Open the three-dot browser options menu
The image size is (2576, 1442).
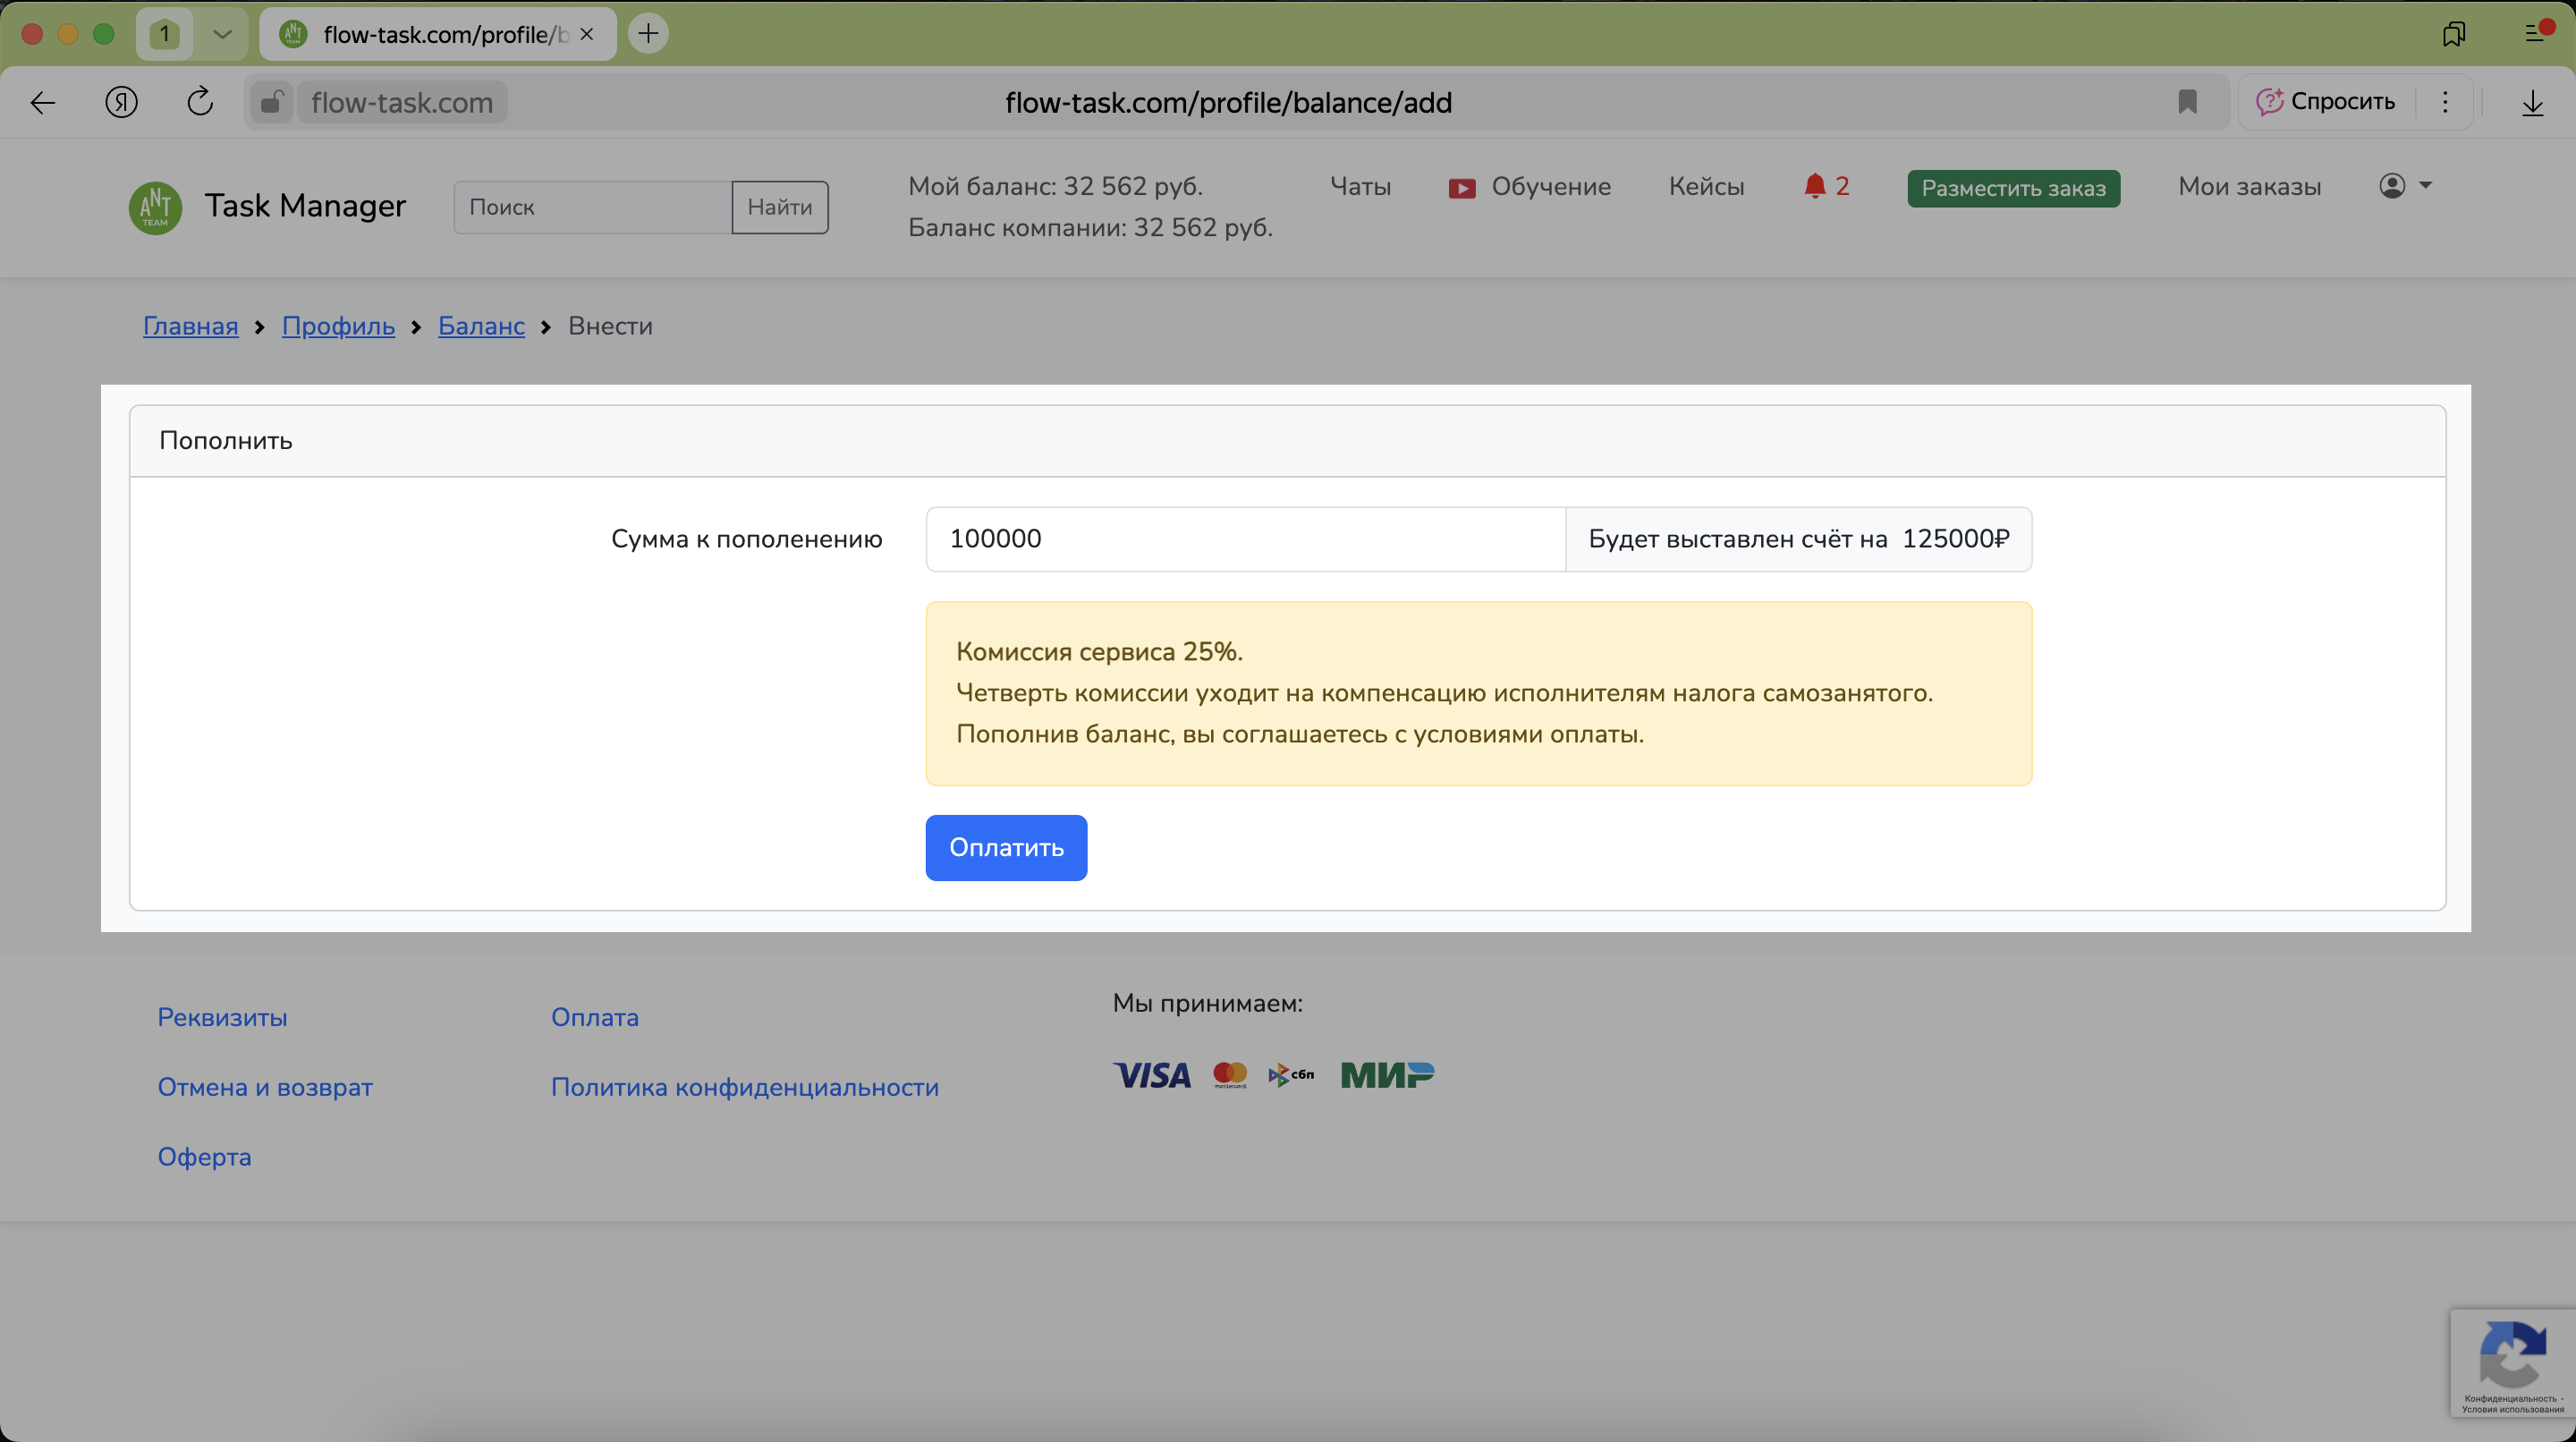click(2445, 102)
